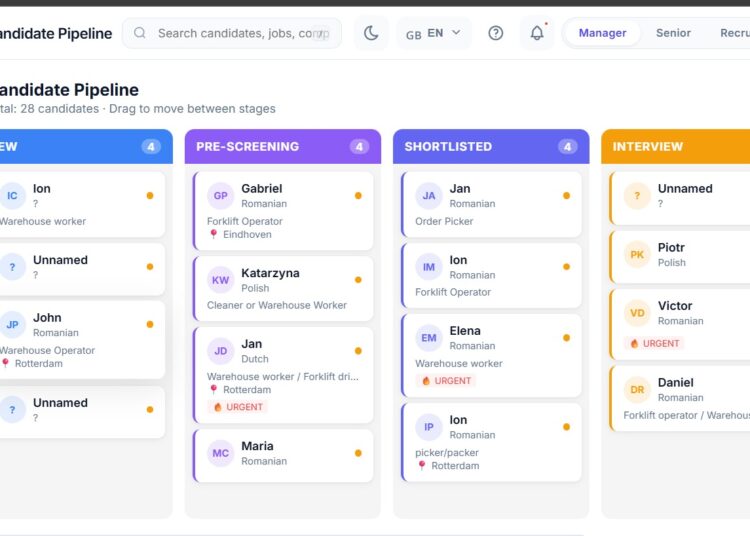Click the 'picker/packer' text
Viewport: 750px width, 536px height.
pyautogui.click(x=447, y=452)
